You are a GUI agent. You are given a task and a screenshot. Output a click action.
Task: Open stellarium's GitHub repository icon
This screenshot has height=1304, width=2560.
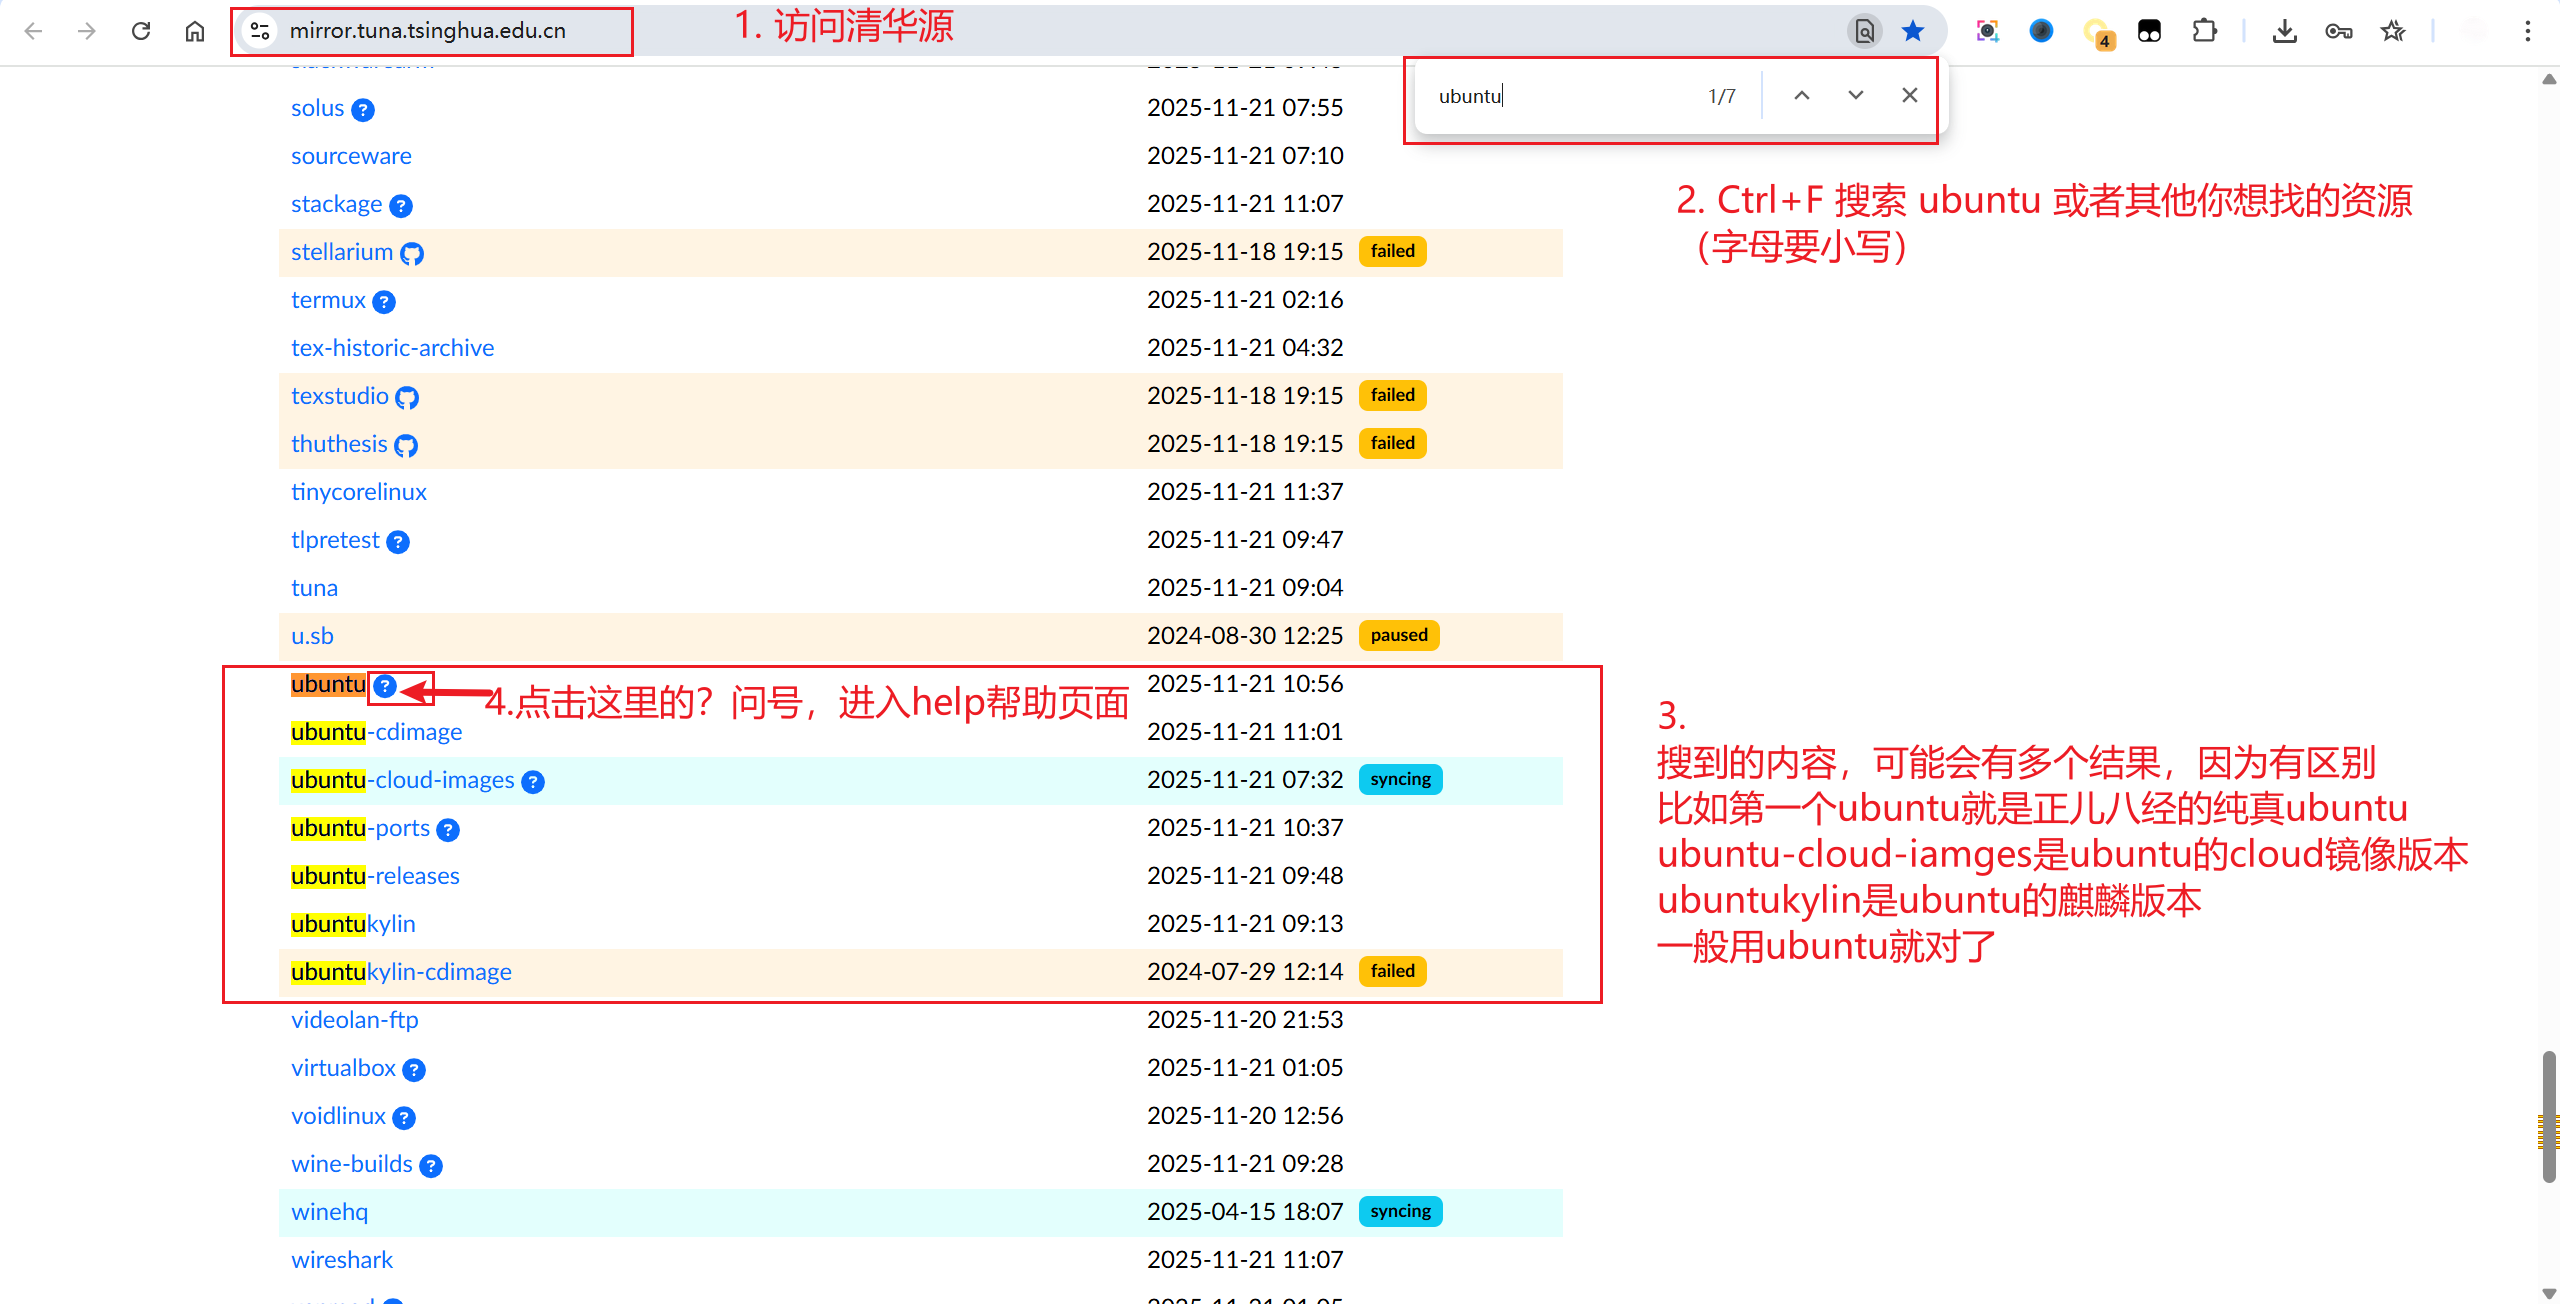click(x=412, y=254)
